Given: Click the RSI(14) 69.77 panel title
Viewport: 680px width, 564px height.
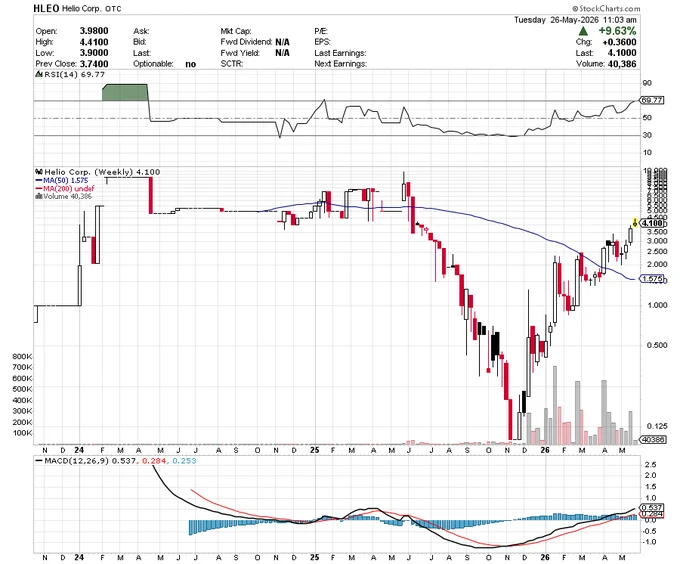Looking at the screenshot, I should click(x=74, y=75).
